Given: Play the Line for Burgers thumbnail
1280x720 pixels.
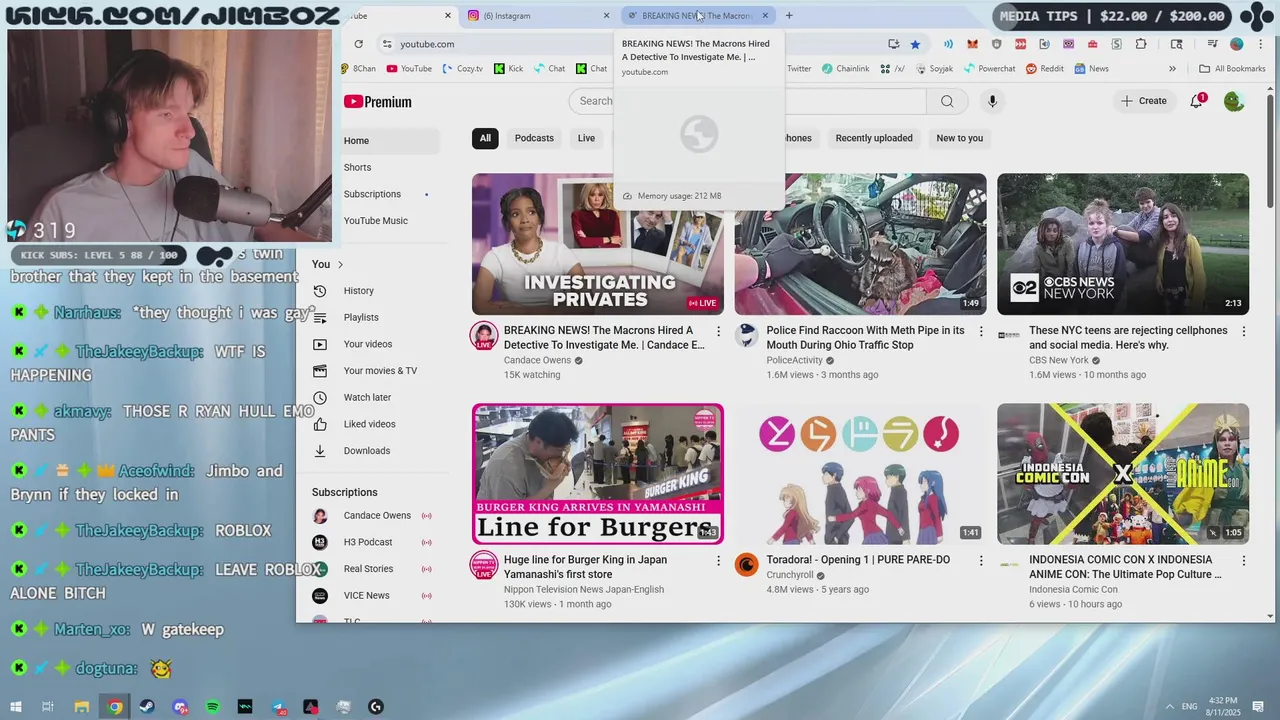Looking at the screenshot, I should (x=598, y=474).
